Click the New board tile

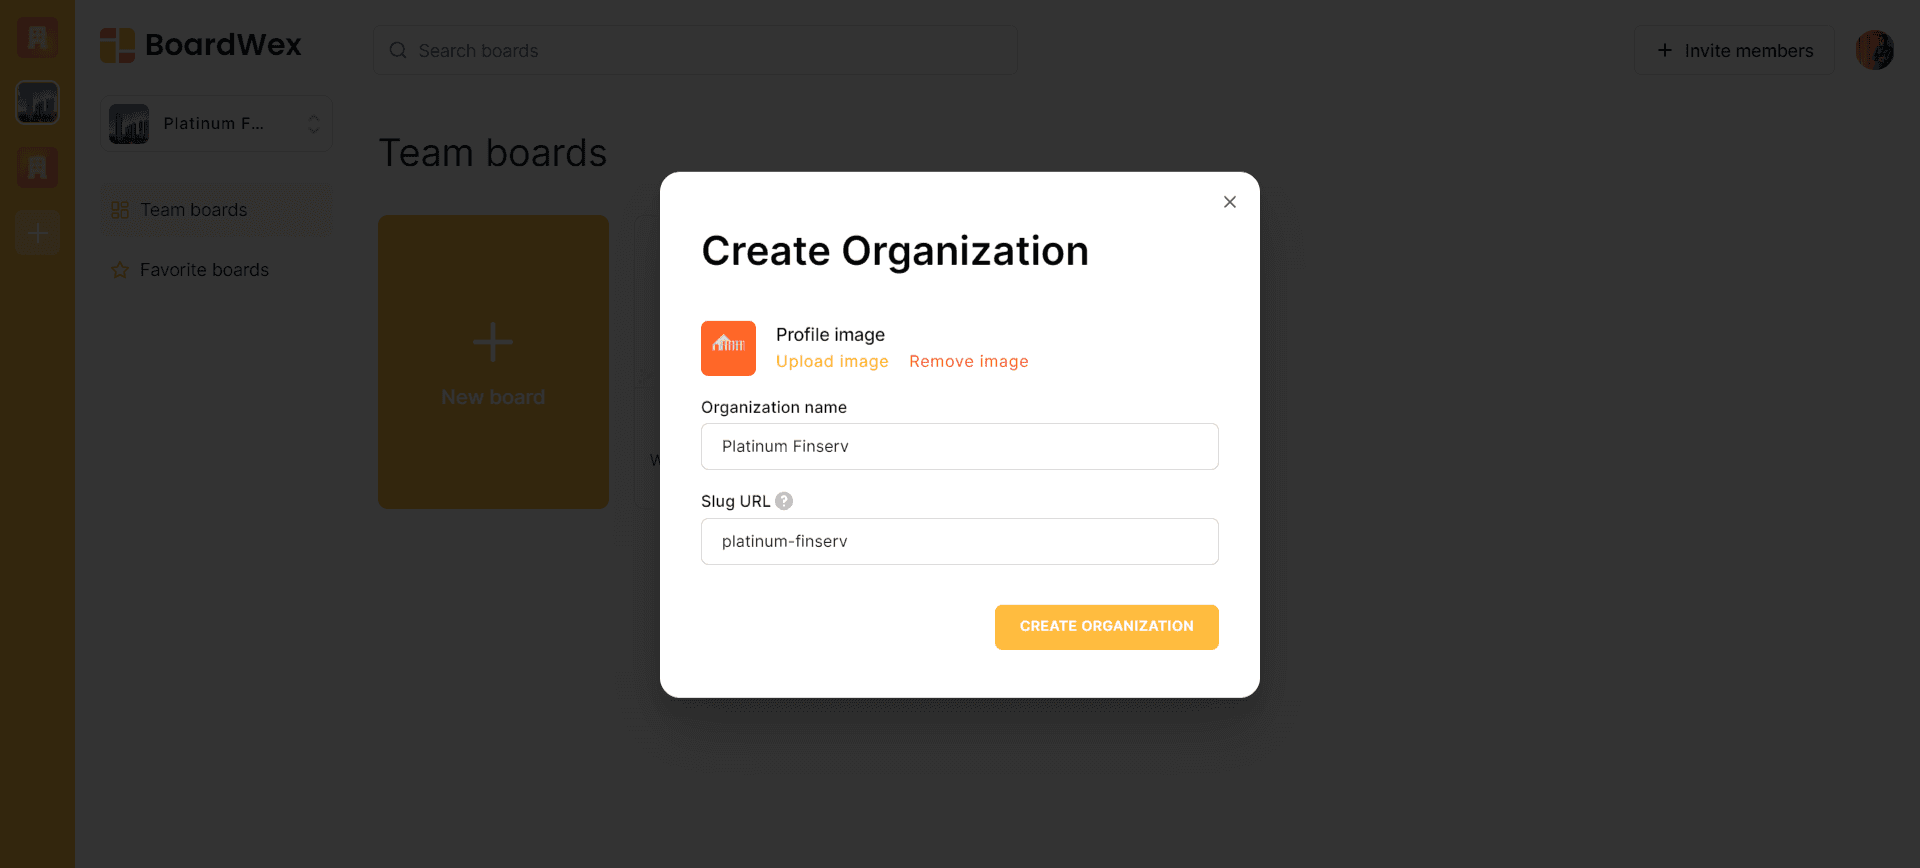pos(493,362)
